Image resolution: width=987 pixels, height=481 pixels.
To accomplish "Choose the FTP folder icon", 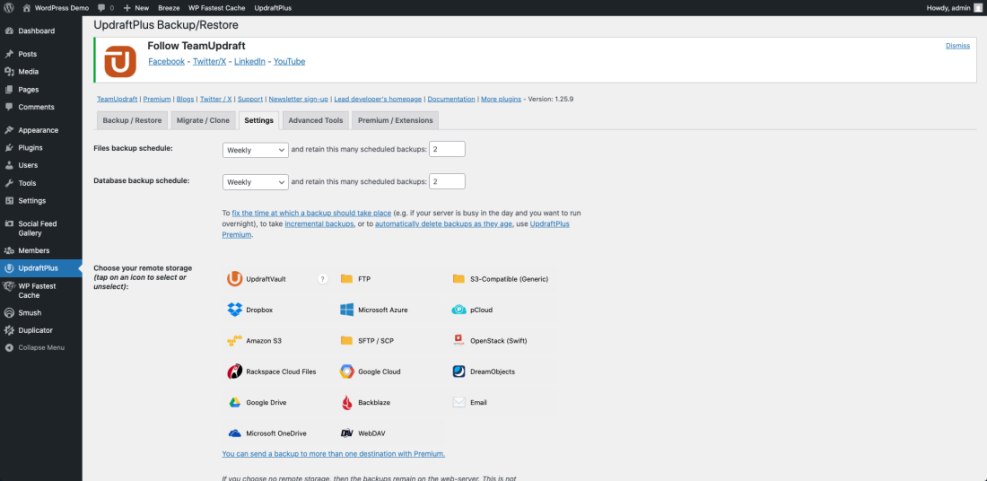I will 346,279.
